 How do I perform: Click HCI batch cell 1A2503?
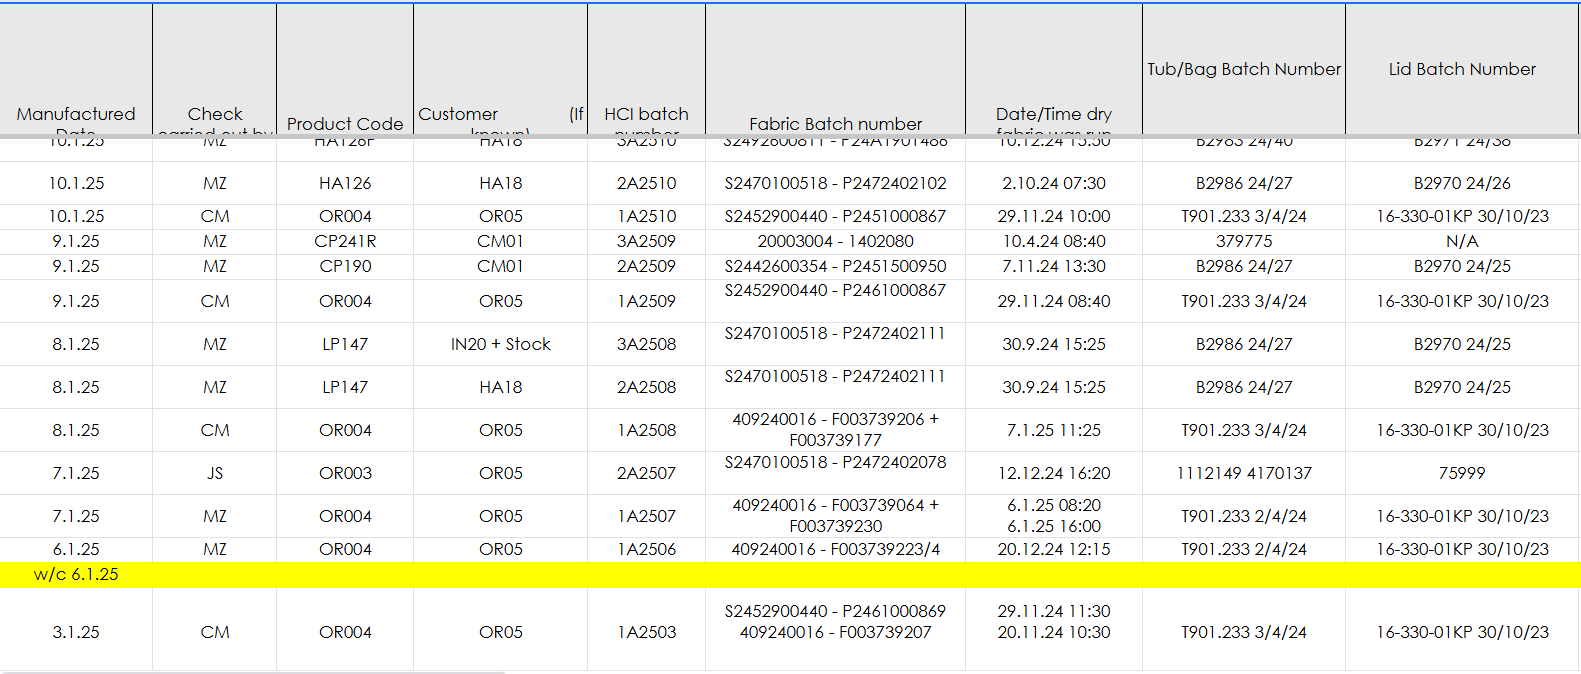click(646, 632)
